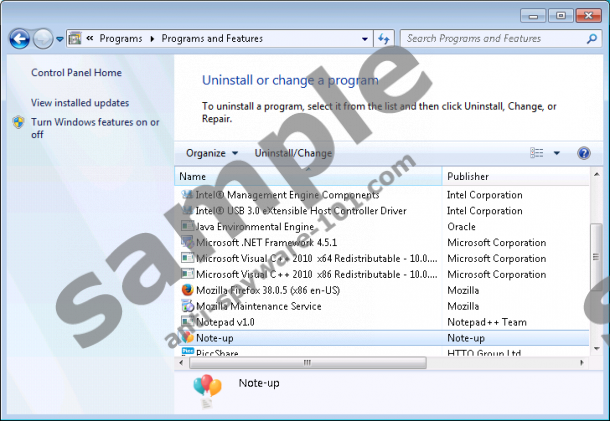Click the change view icon in toolbar
610x421 pixels.
(537, 153)
